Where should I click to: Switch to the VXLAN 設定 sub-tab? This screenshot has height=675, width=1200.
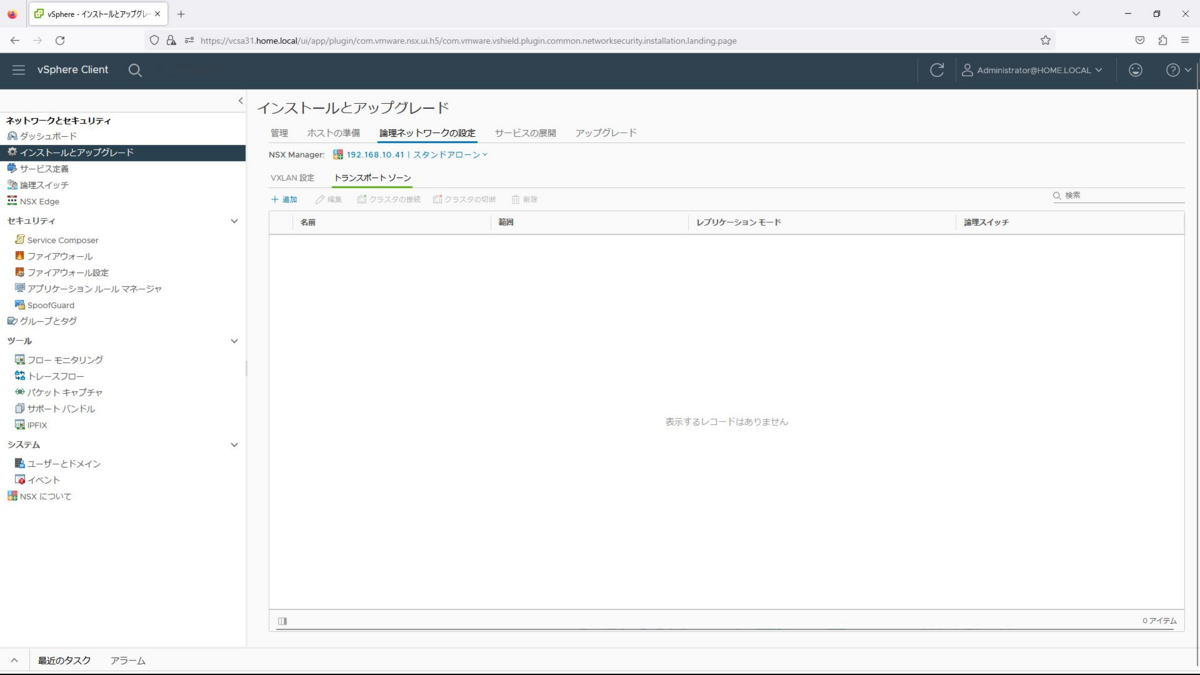292,178
